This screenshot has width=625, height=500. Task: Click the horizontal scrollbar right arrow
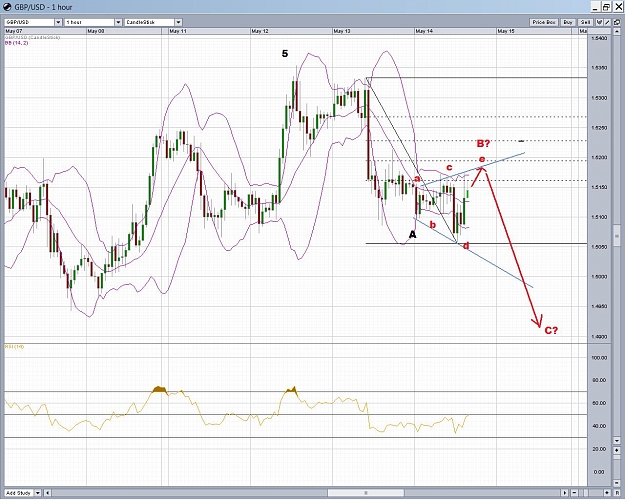click(564, 493)
